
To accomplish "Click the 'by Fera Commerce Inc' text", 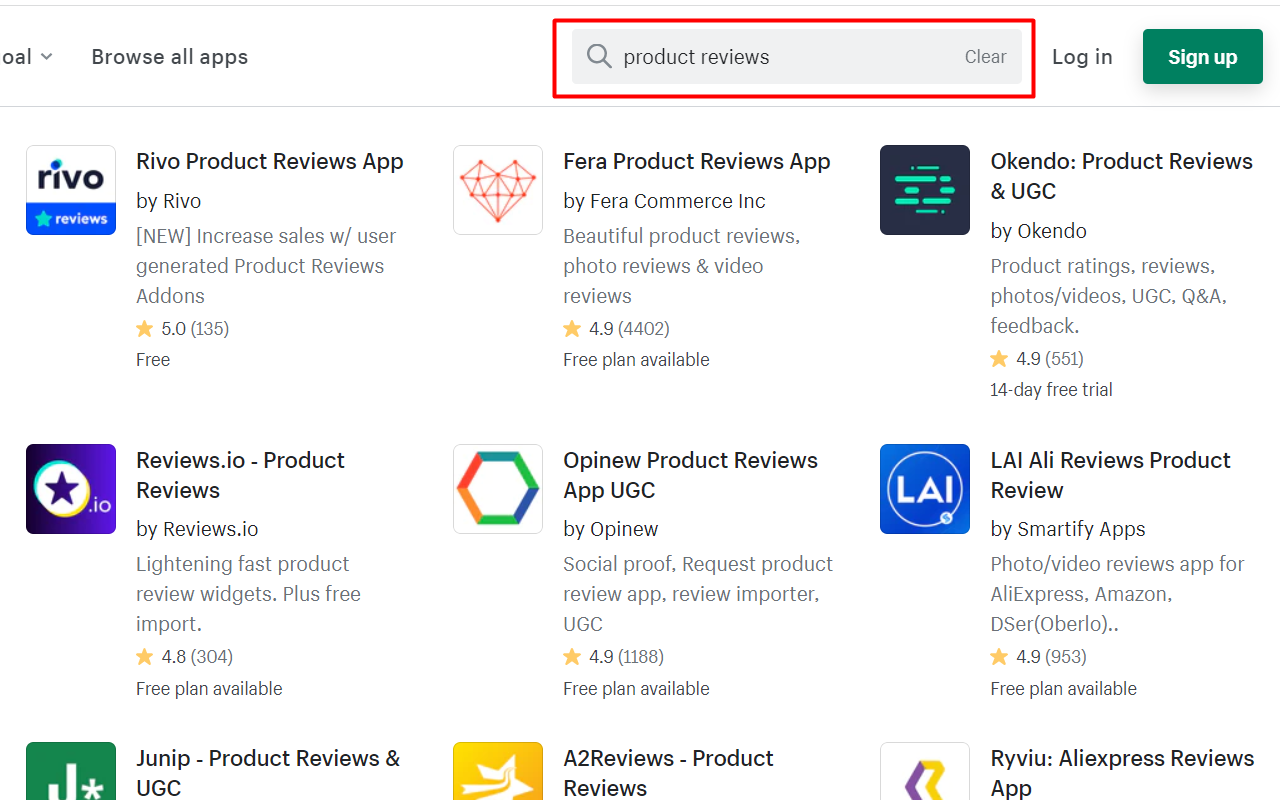I will click(664, 201).
